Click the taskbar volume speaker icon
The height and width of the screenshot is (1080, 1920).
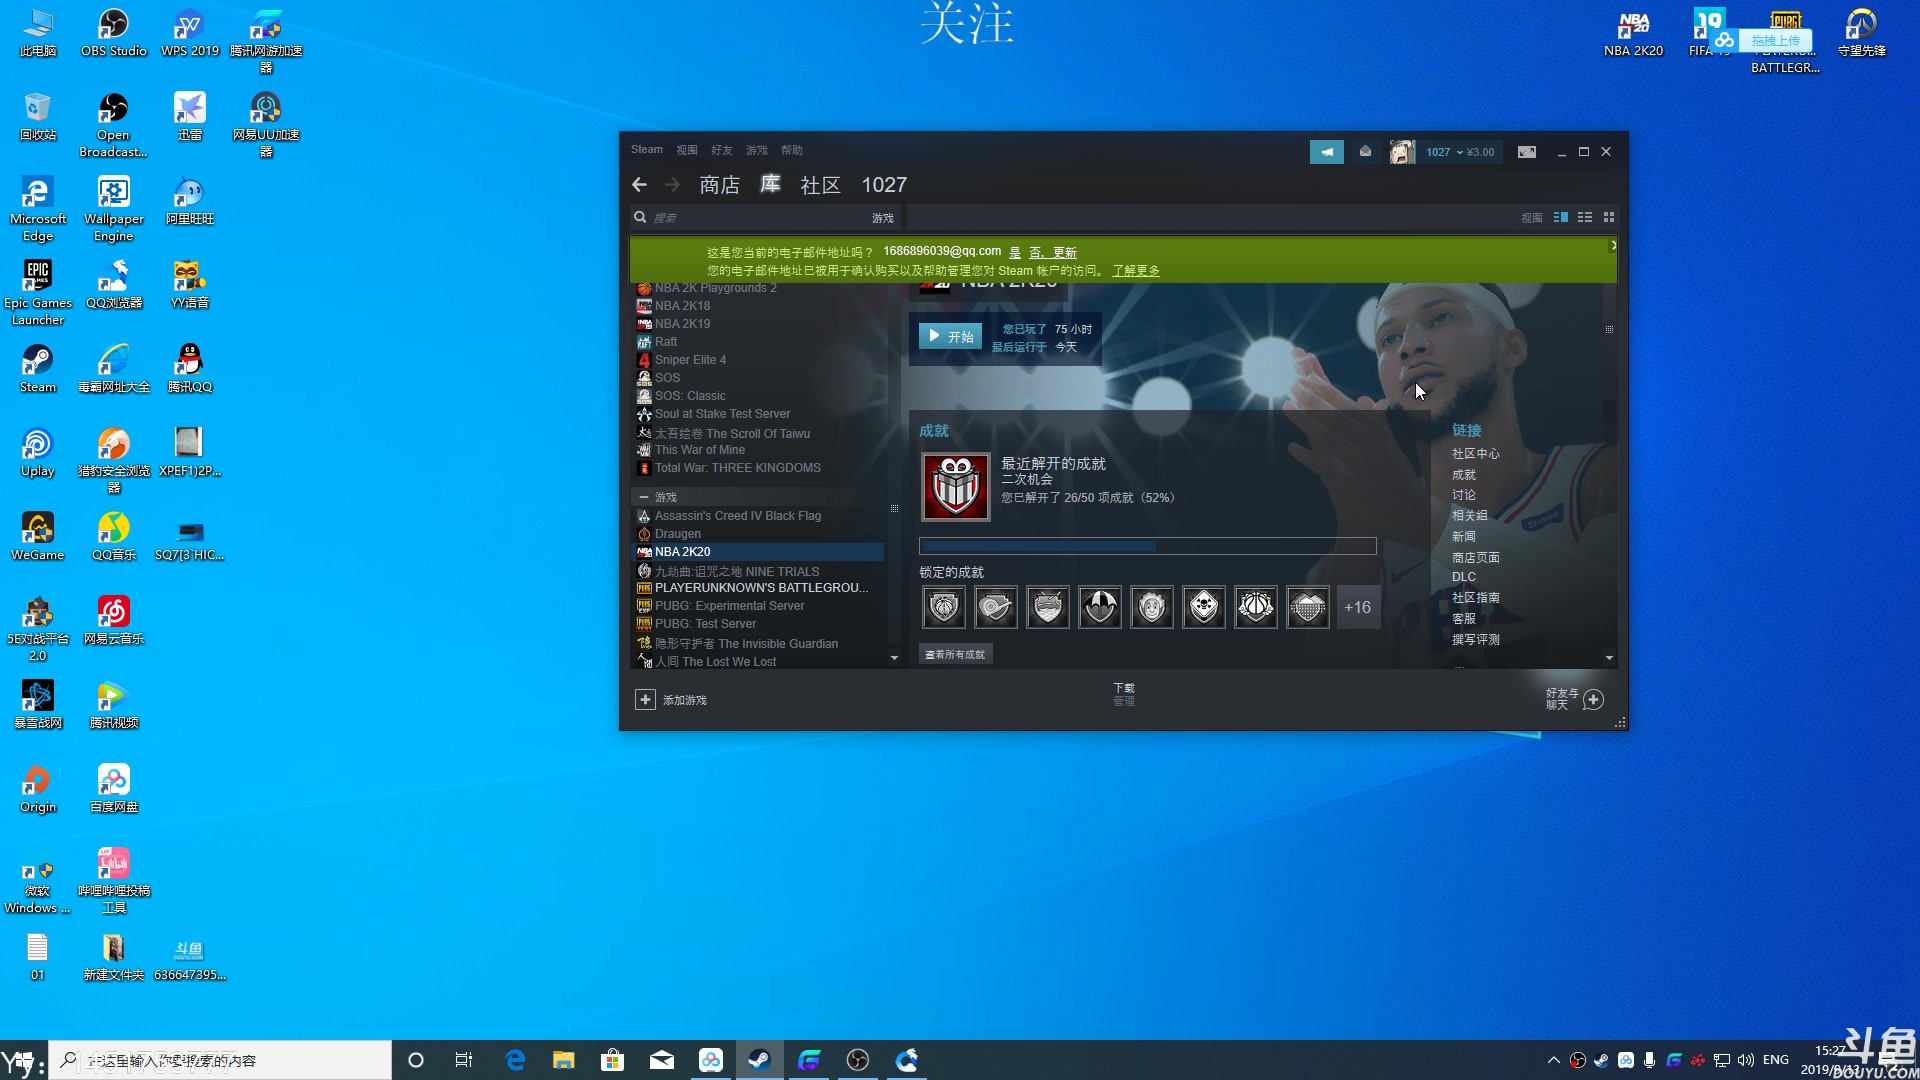pyautogui.click(x=1746, y=1060)
